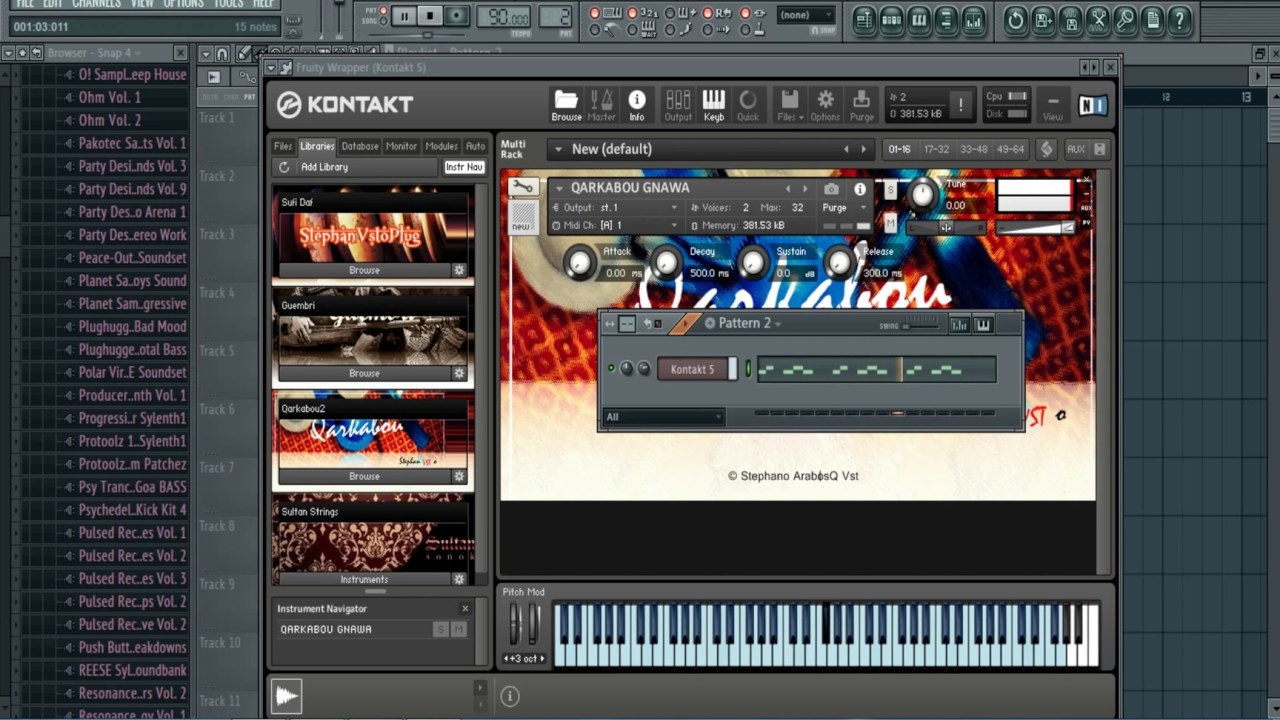Switch to the Libraries tab
The image size is (1280, 720).
[x=317, y=146]
